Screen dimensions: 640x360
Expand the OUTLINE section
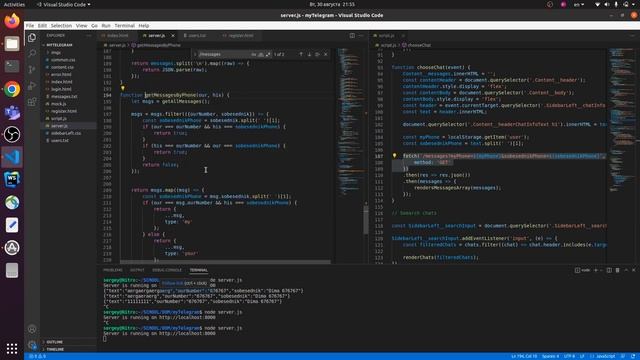coord(54,342)
